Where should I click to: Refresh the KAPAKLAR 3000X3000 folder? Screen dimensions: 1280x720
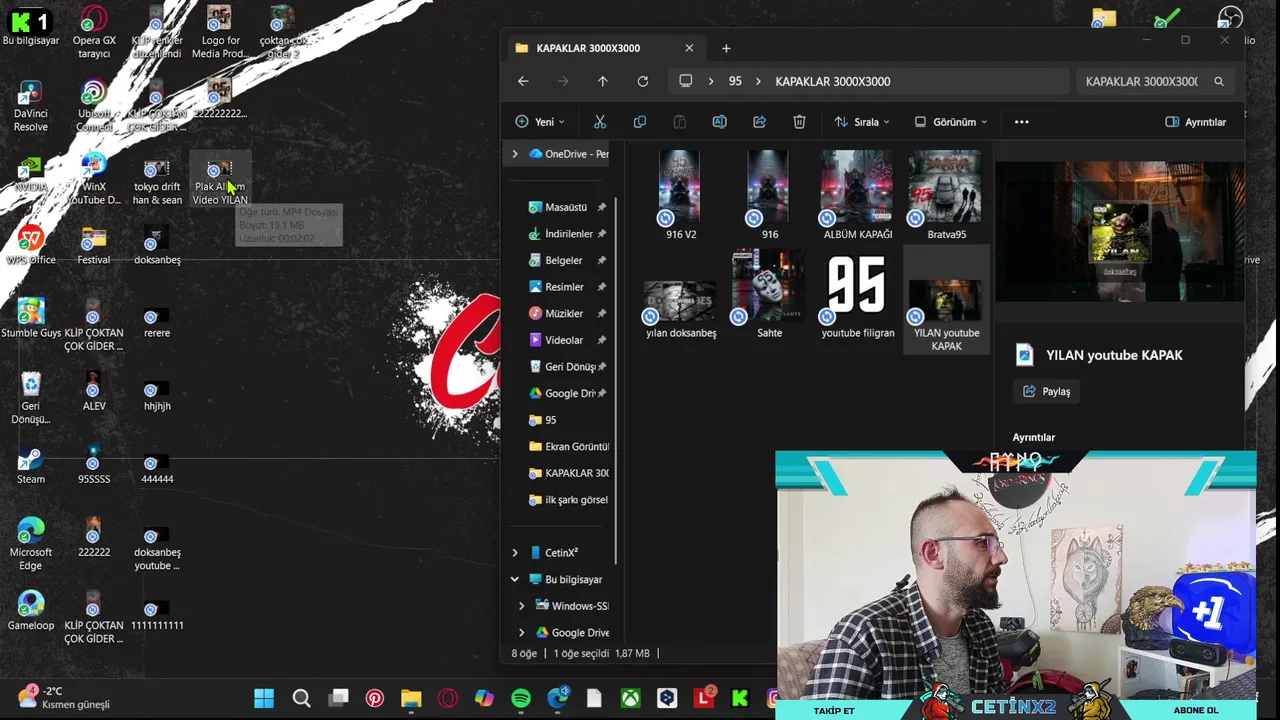642,81
